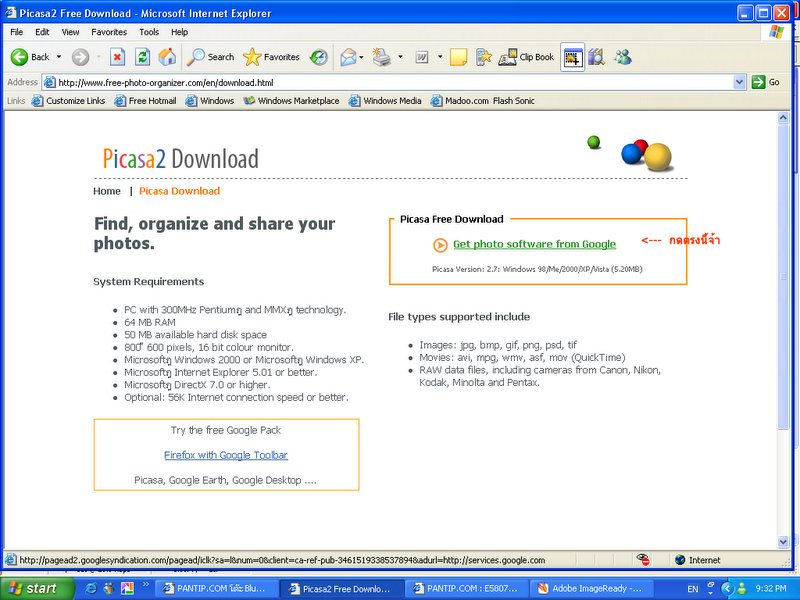Click the Mail envelope toolbar icon
The image size is (800, 600).
(348, 57)
